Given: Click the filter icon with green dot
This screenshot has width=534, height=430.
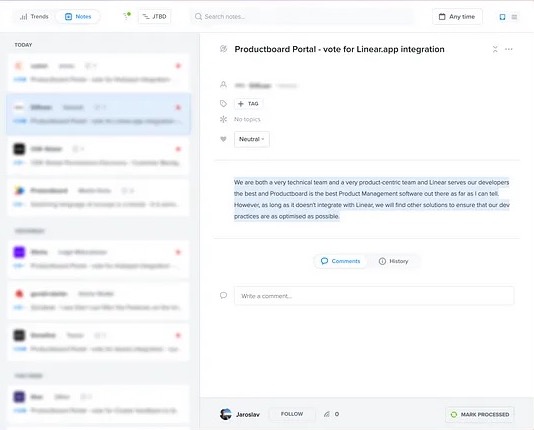Looking at the screenshot, I should point(127,16).
